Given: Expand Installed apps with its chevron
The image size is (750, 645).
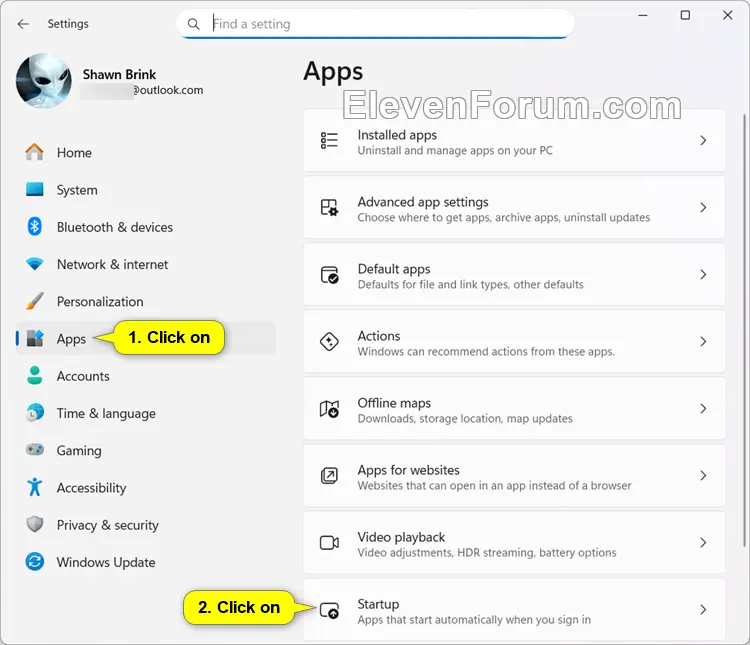Looking at the screenshot, I should click(703, 141).
